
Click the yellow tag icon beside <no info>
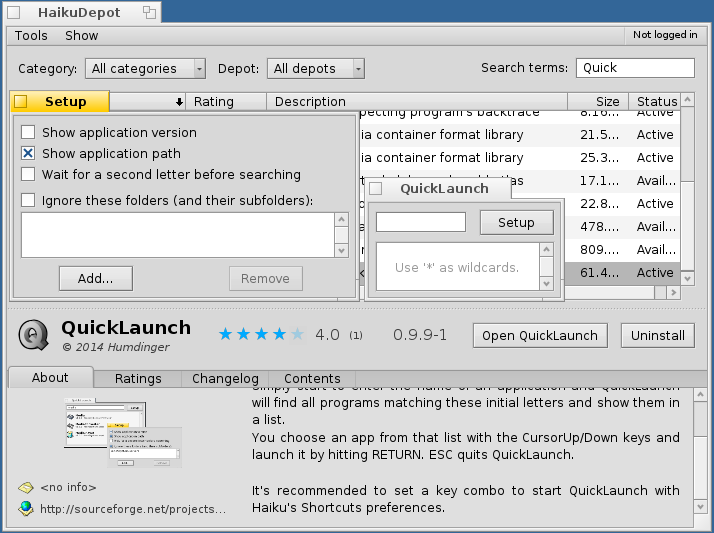[x=26, y=487]
